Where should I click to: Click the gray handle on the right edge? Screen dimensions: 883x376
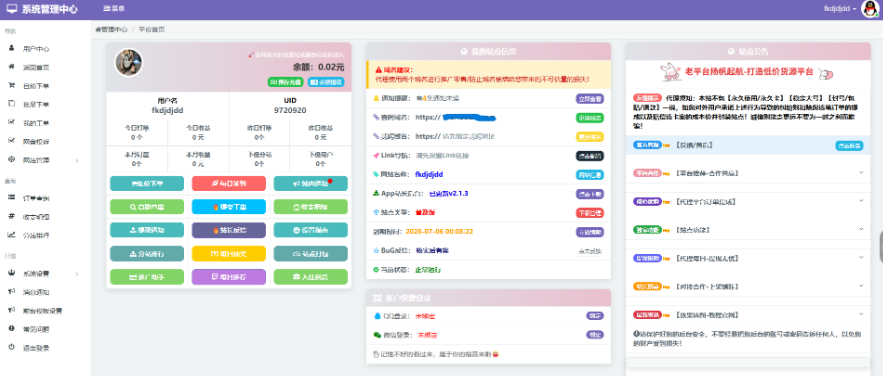coord(881,248)
